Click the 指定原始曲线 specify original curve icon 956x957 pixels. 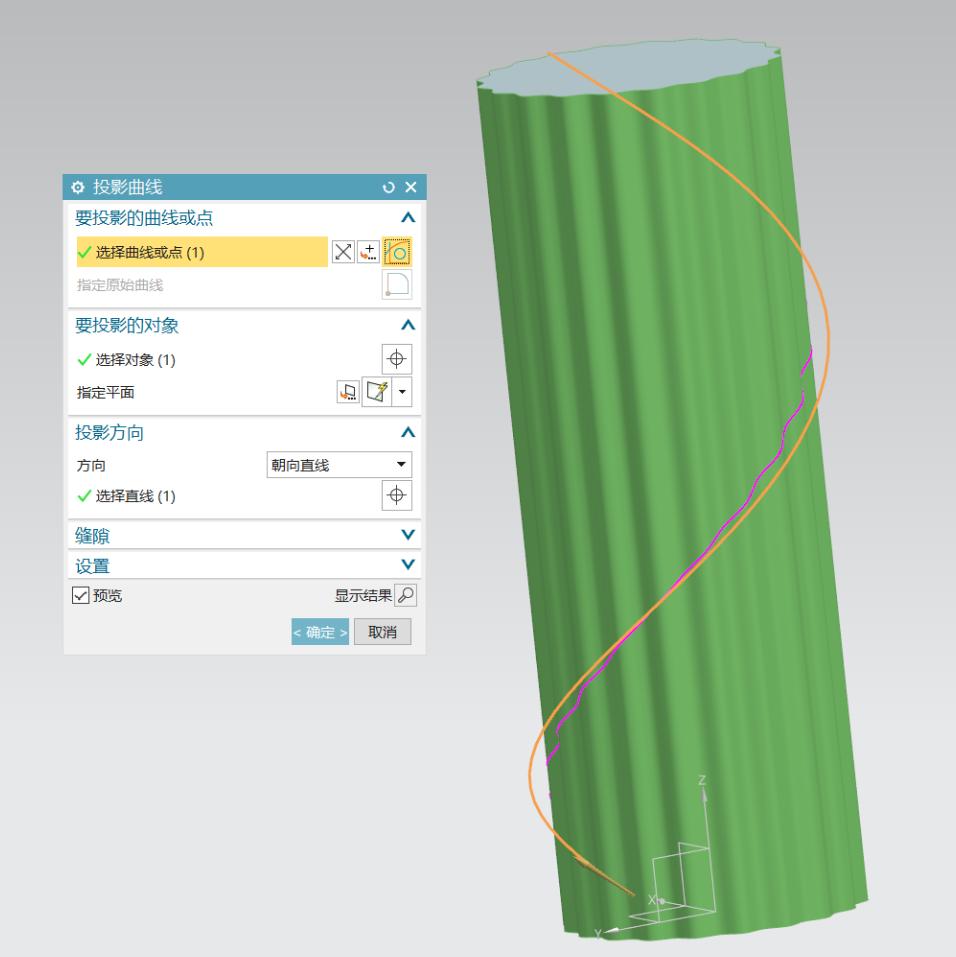coord(398,283)
